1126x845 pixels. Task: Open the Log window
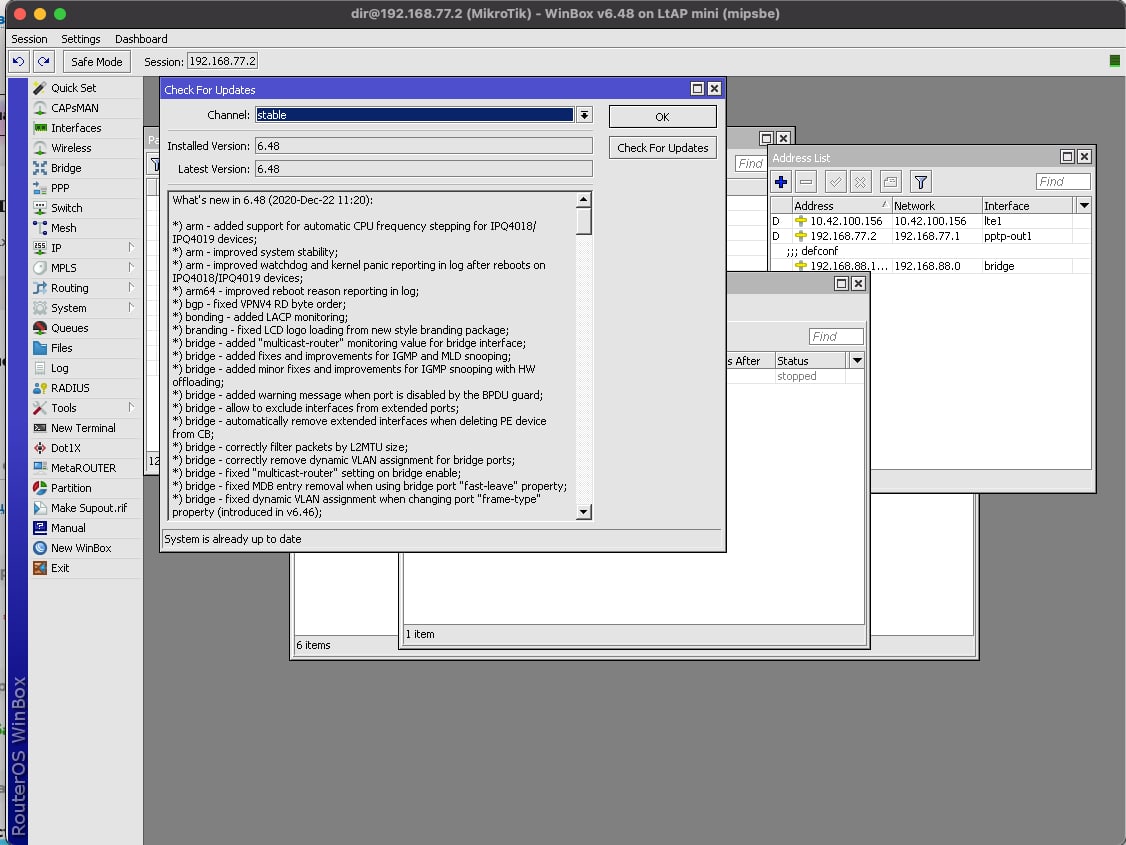pos(60,368)
